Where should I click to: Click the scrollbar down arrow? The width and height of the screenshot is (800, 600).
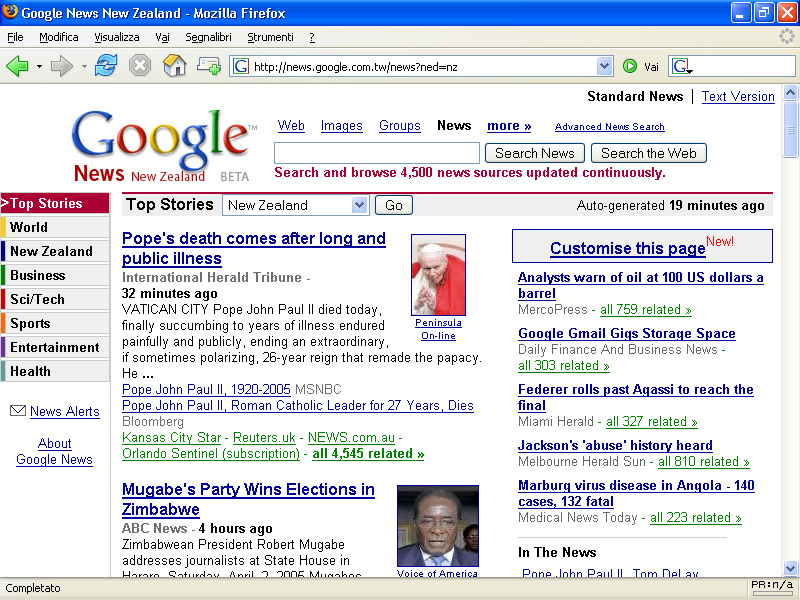790,568
